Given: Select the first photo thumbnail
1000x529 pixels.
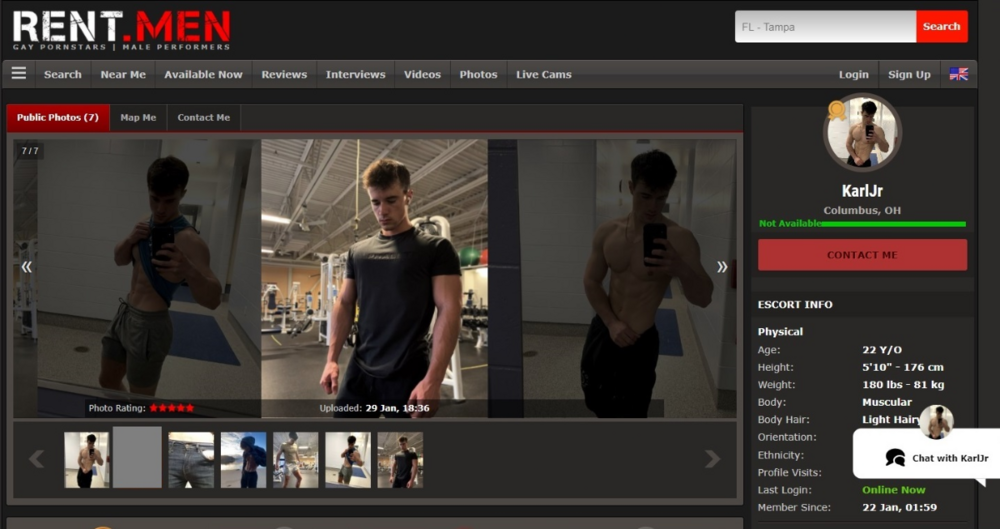Looking at the screenshot, I should (87, 460).
